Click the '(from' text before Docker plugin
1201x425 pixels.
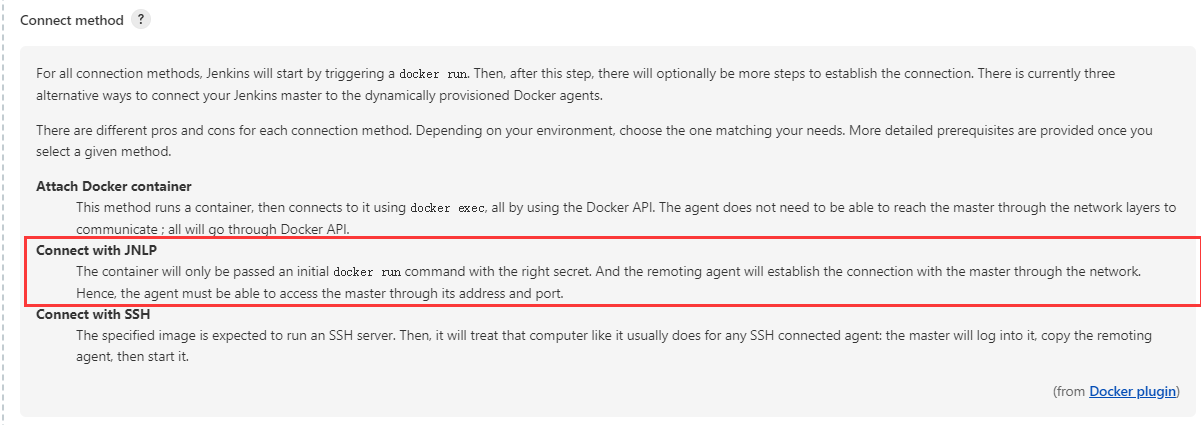[x=1069, y=391]
